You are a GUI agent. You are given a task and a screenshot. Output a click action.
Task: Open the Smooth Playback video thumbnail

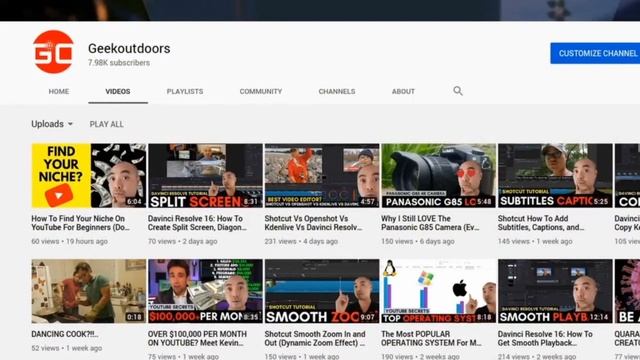(x=555, y=291)
